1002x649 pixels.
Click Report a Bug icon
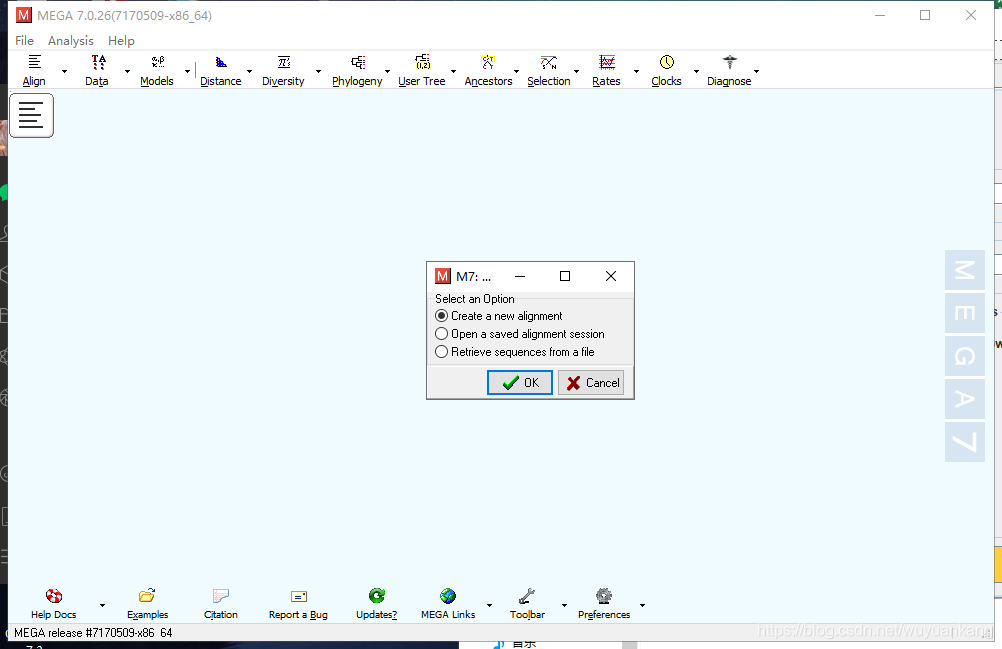[298, 596]
